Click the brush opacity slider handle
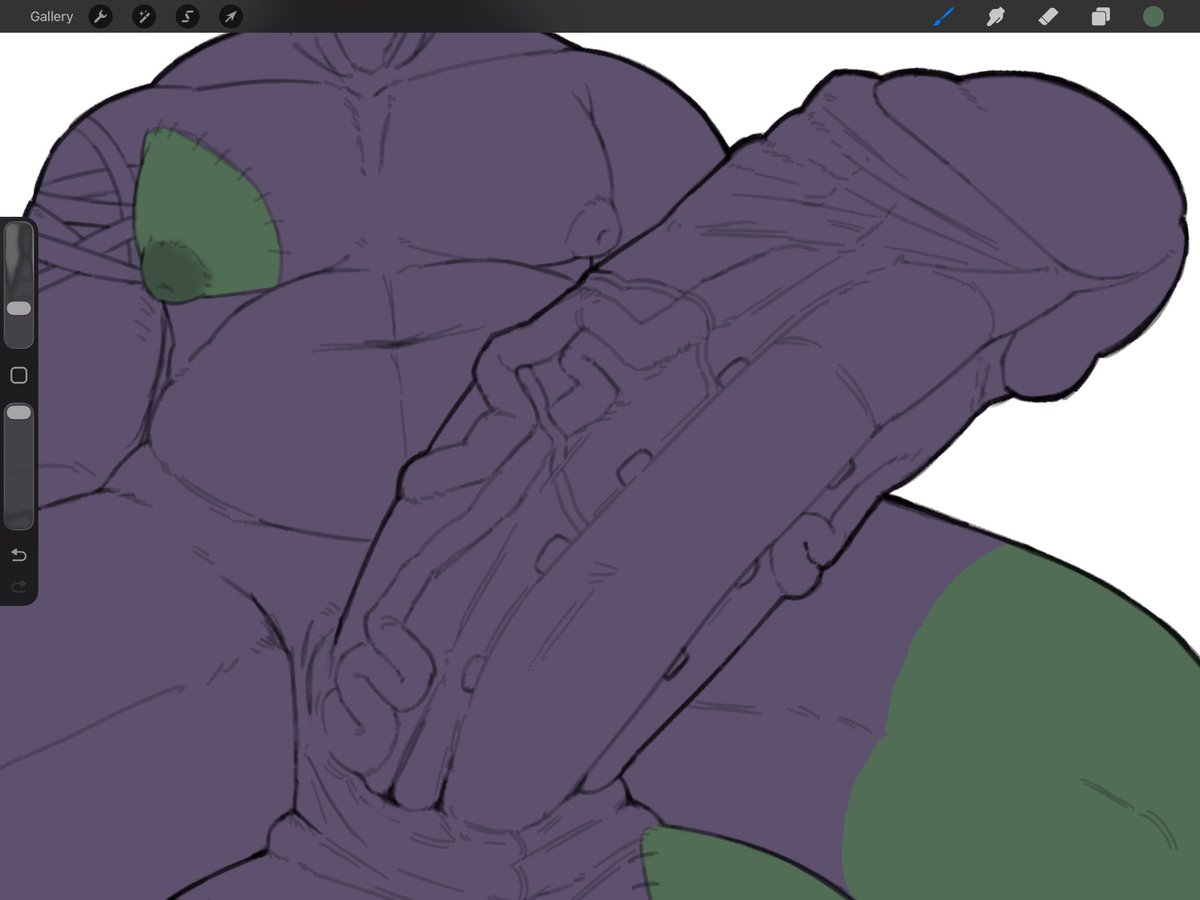Viewport: 1200px width, 900px height. click(x=19, y=412)
